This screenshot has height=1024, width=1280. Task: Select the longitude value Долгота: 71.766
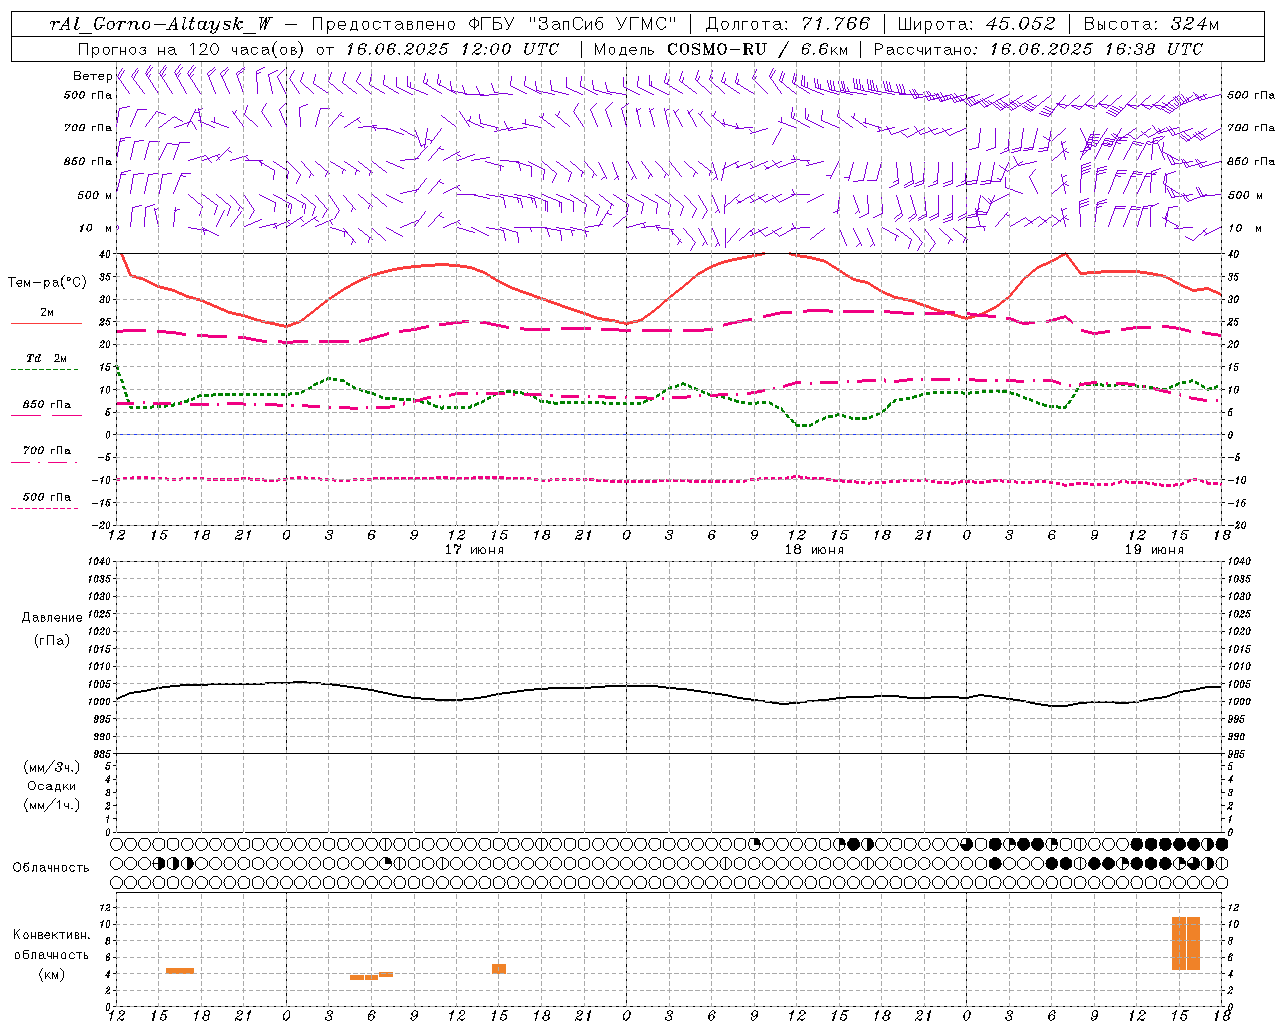coord(788,24)
